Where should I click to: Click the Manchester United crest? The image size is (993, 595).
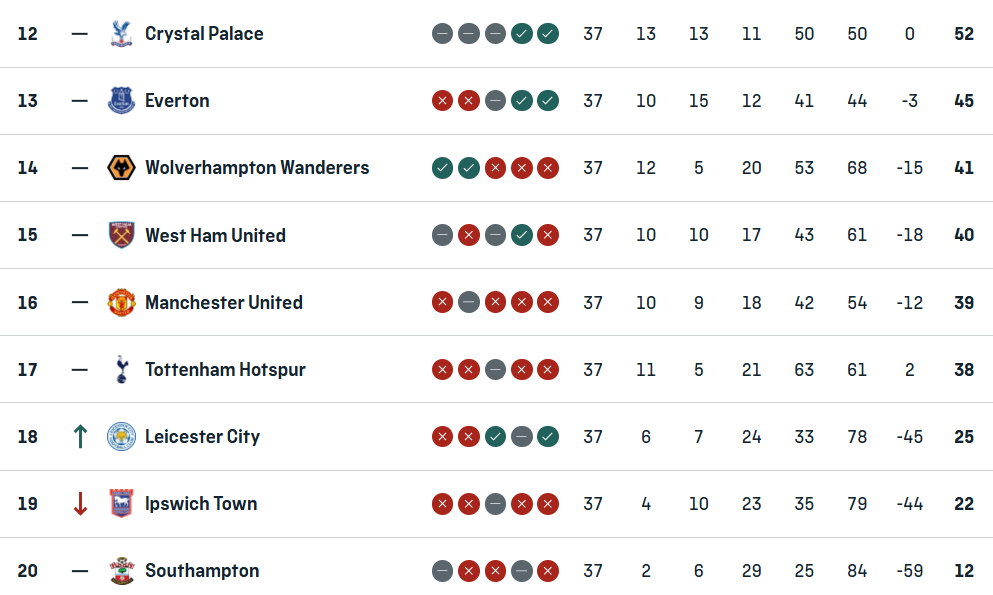pyautogui.click(x=121, y=302)
